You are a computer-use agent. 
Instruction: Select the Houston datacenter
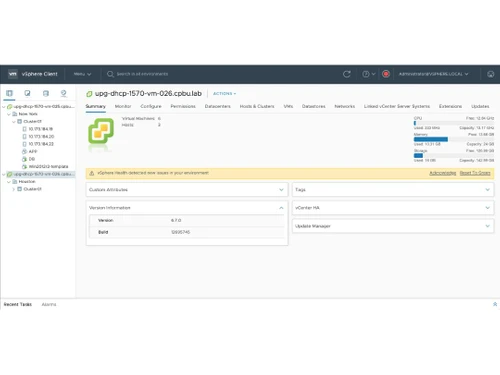click(27, 182)
